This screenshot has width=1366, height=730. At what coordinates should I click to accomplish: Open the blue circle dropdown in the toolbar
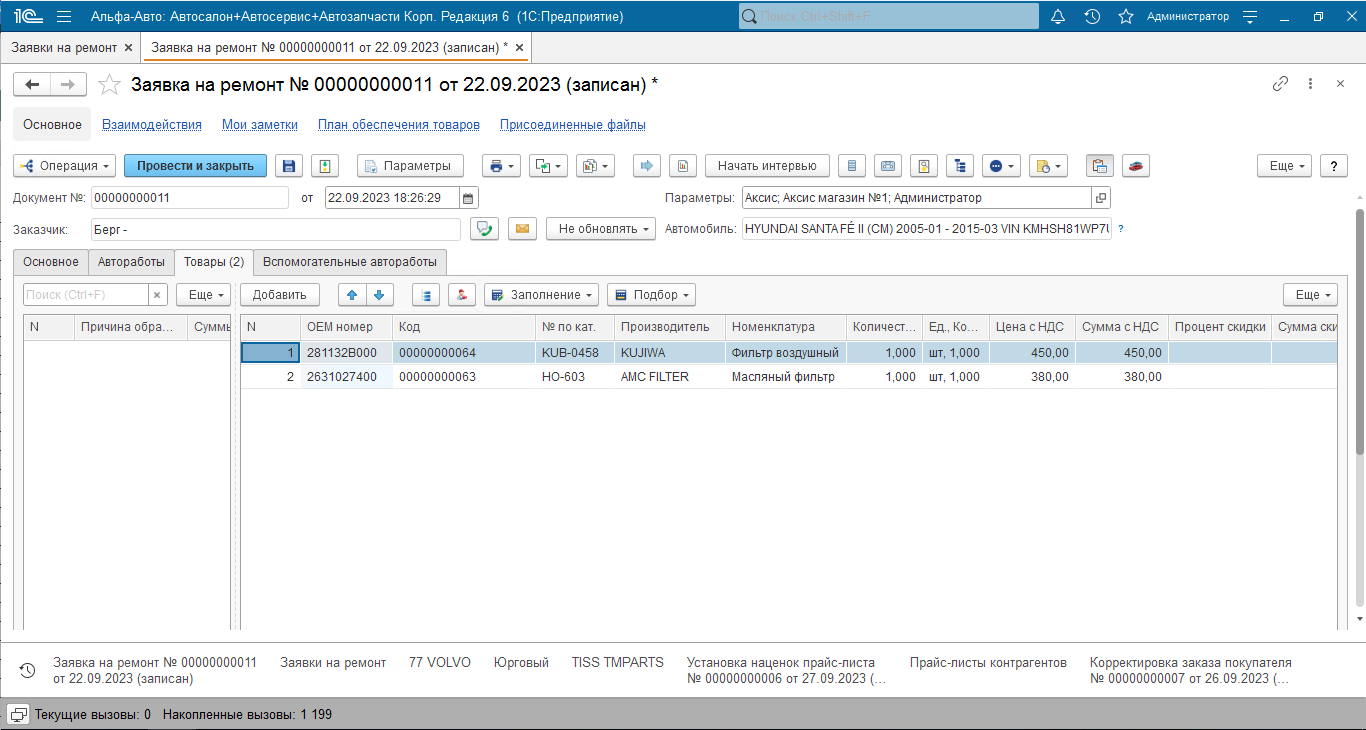coord(1001,166)
